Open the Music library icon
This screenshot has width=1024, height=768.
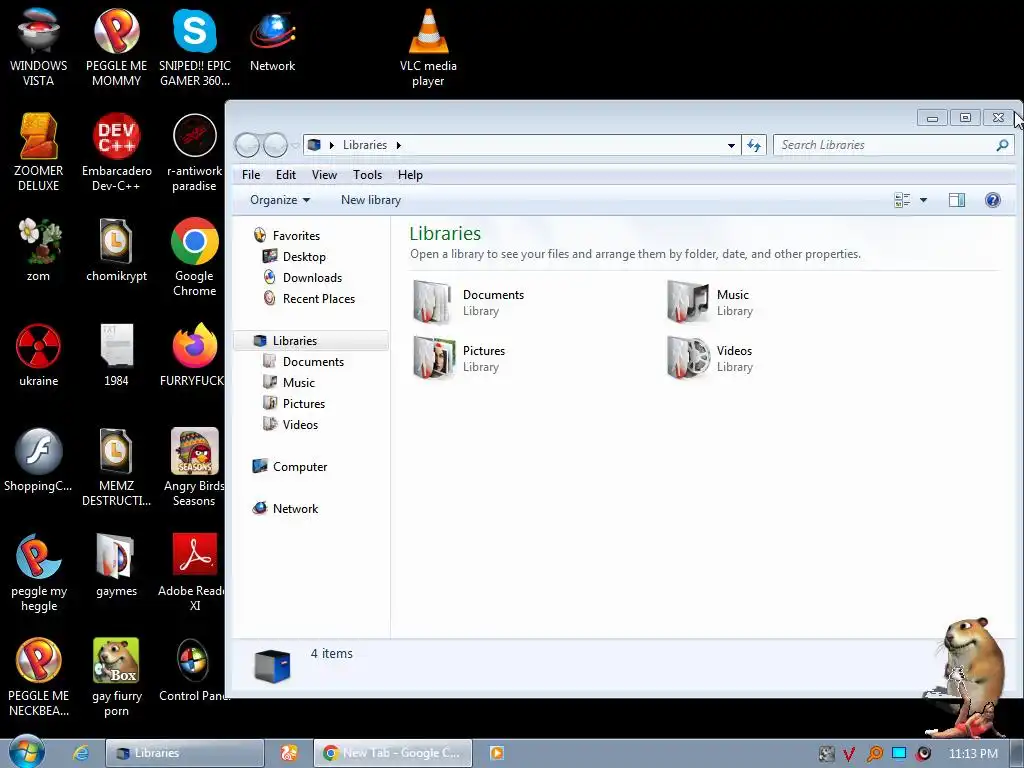pyautogui.click(x=688, y=302)
